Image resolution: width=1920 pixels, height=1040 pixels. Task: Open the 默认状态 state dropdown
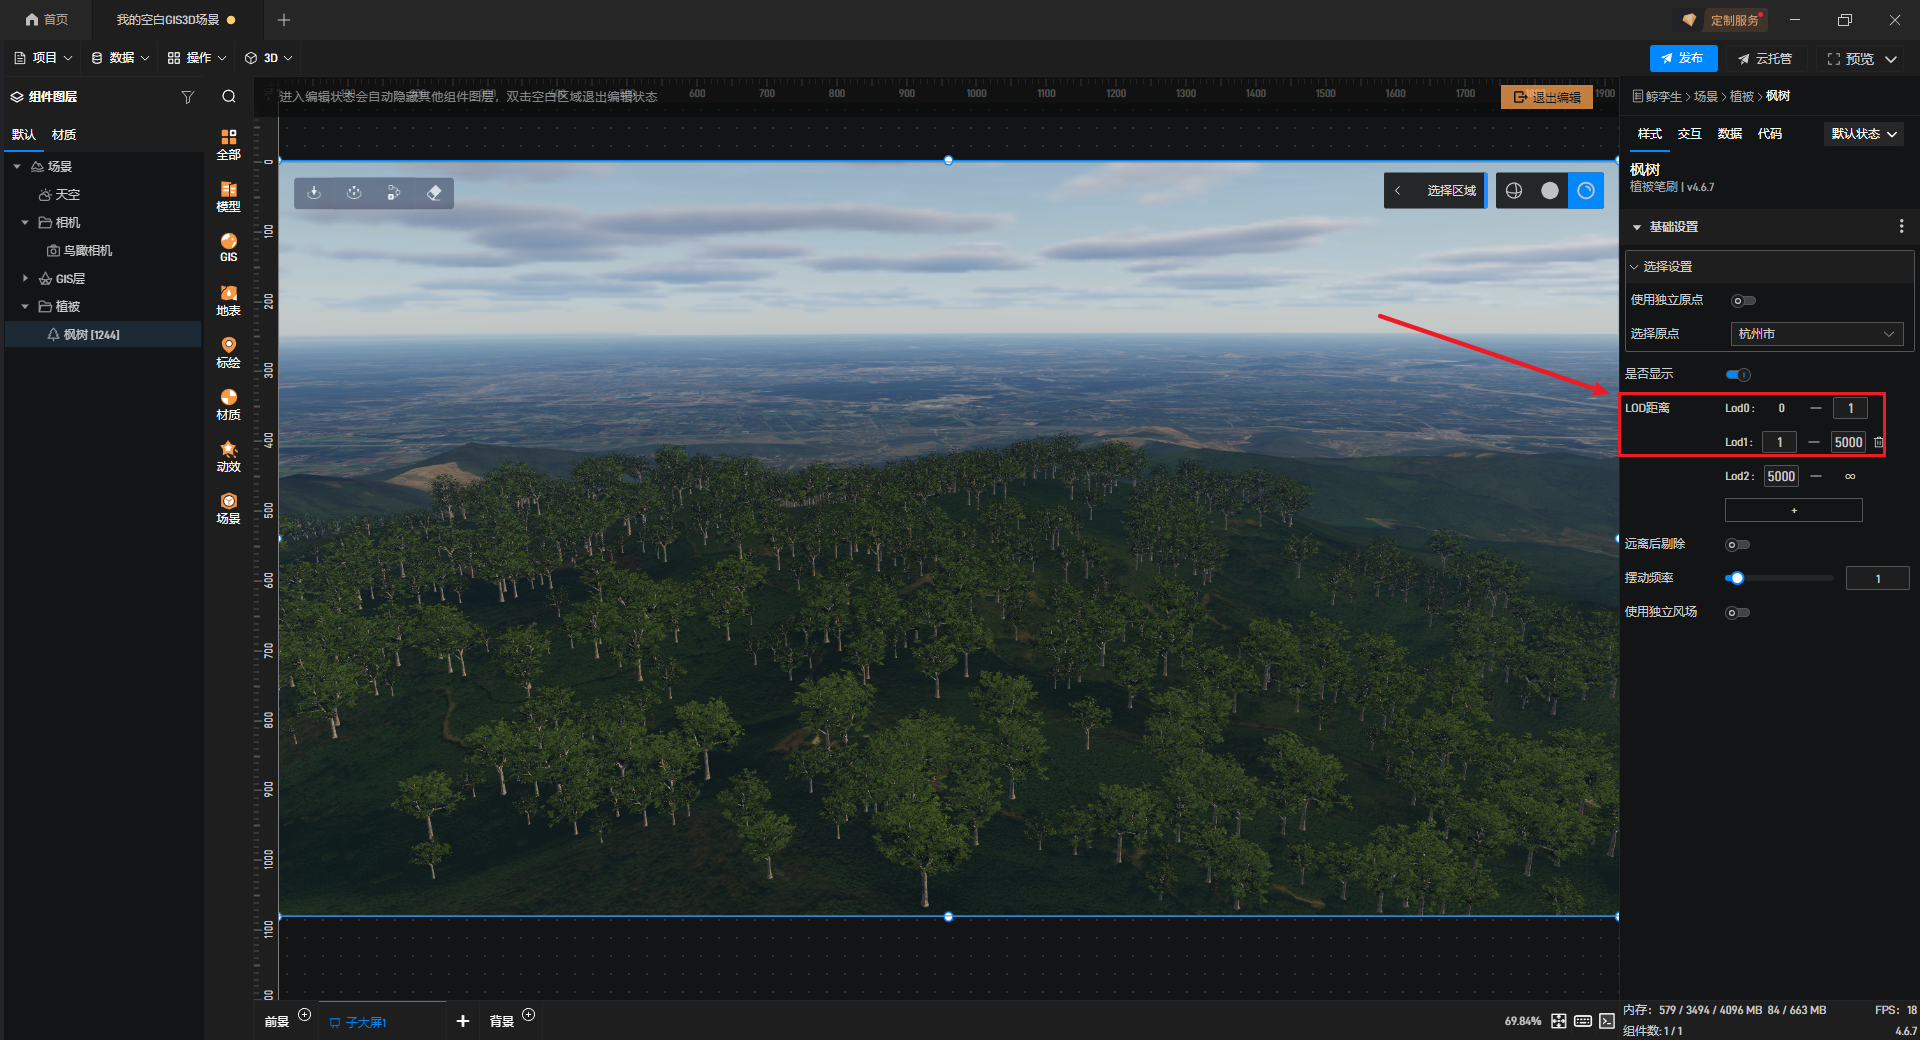pyautogui.click(x=1863, y=134)
